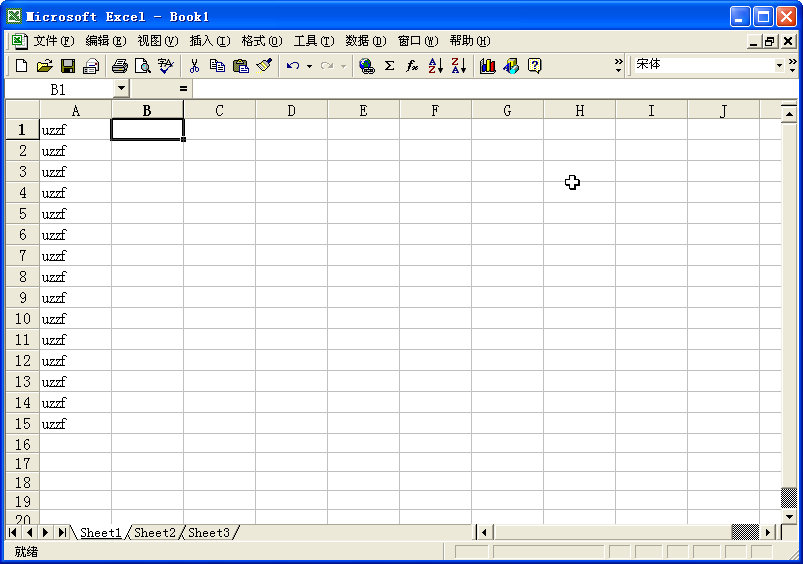The width and height of the screenshot is (803, 564).
Task: Open the 格式(O) menu
Action: 262,40
